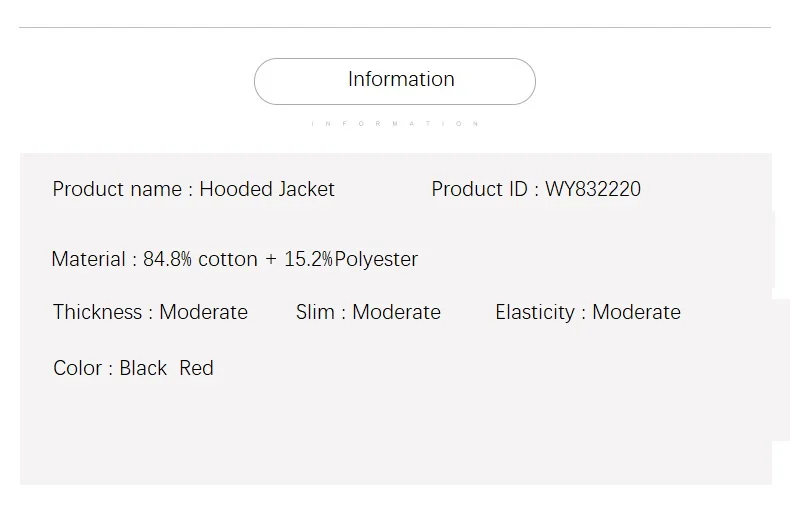Click the Thickness Moderate label
The image size is (790, 514).
click(x=150, y=312)
